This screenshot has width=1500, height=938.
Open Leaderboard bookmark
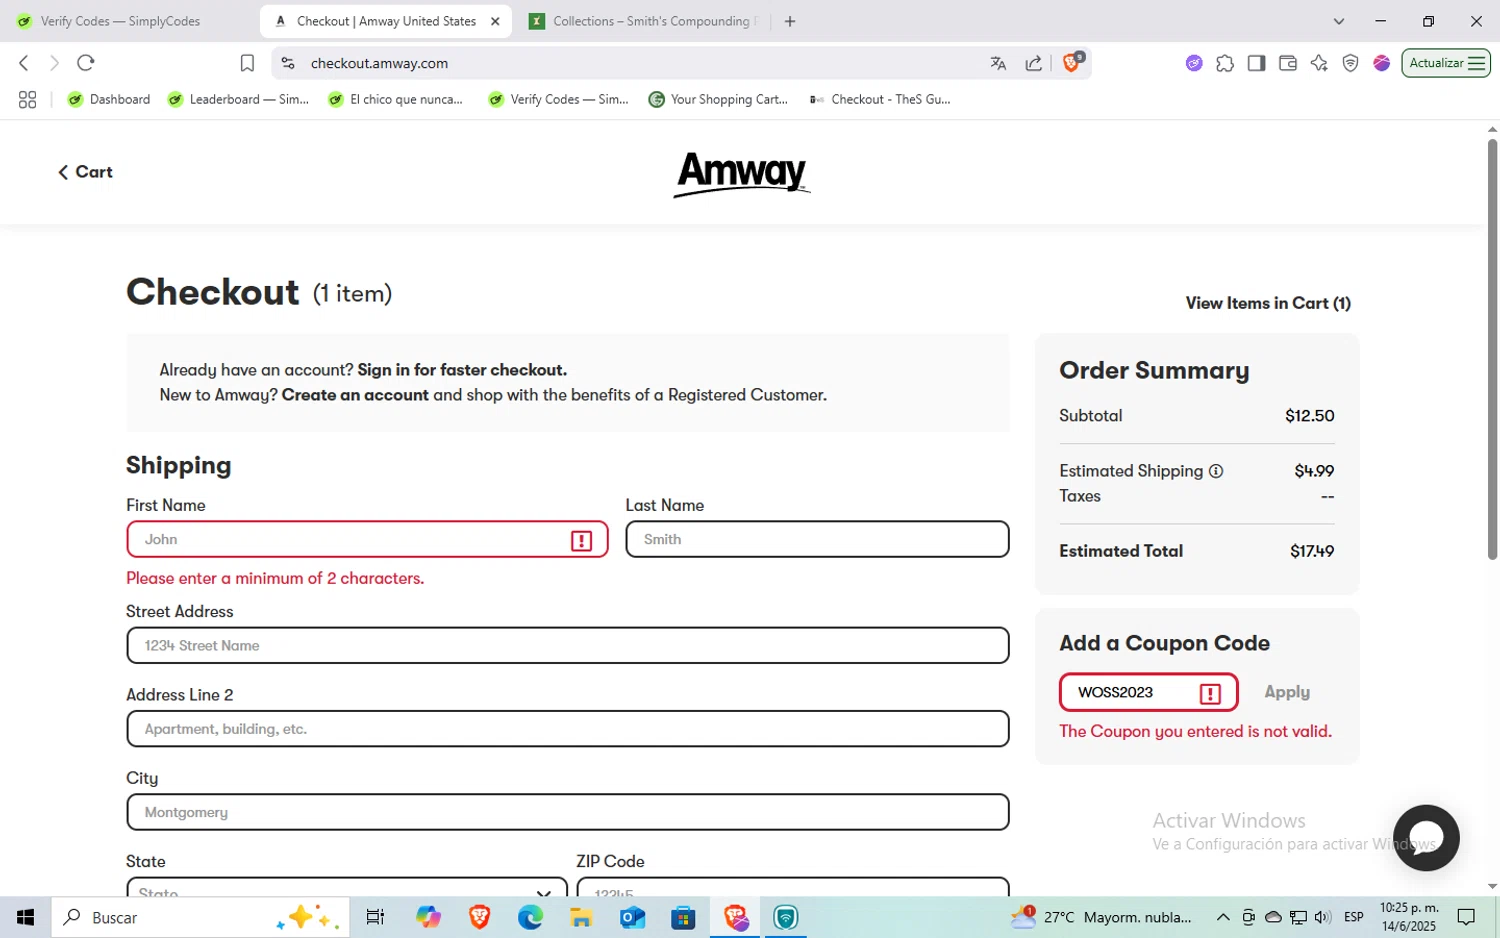tap(239, 99)
